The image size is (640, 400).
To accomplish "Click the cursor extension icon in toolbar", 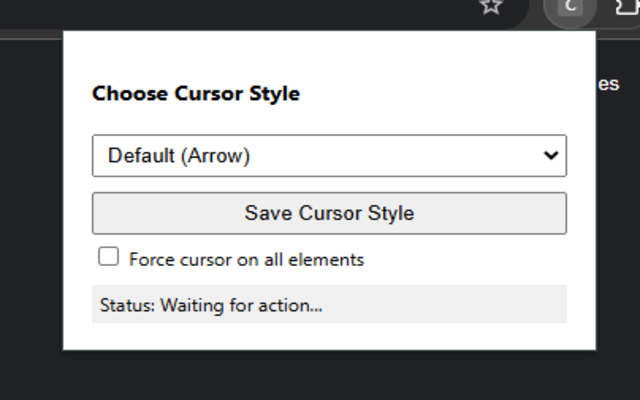I will tap(570, 7).
